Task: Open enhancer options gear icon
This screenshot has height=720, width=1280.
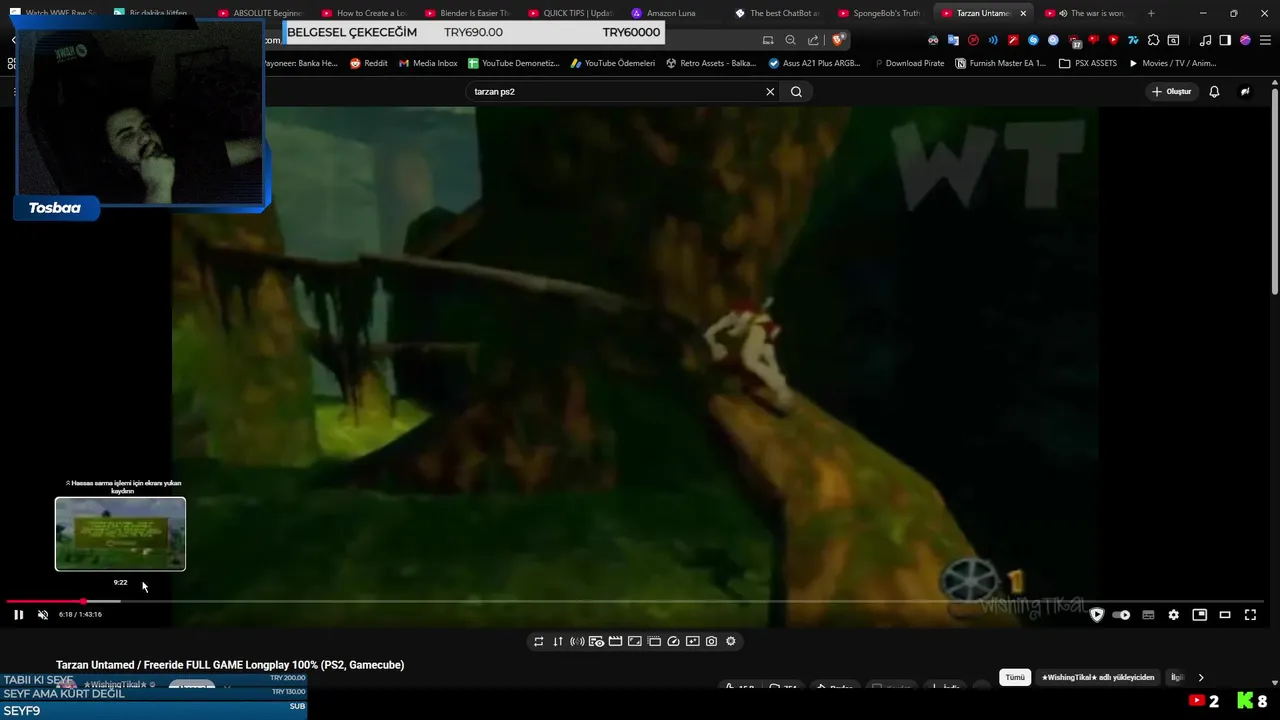Action: [731, 641]
